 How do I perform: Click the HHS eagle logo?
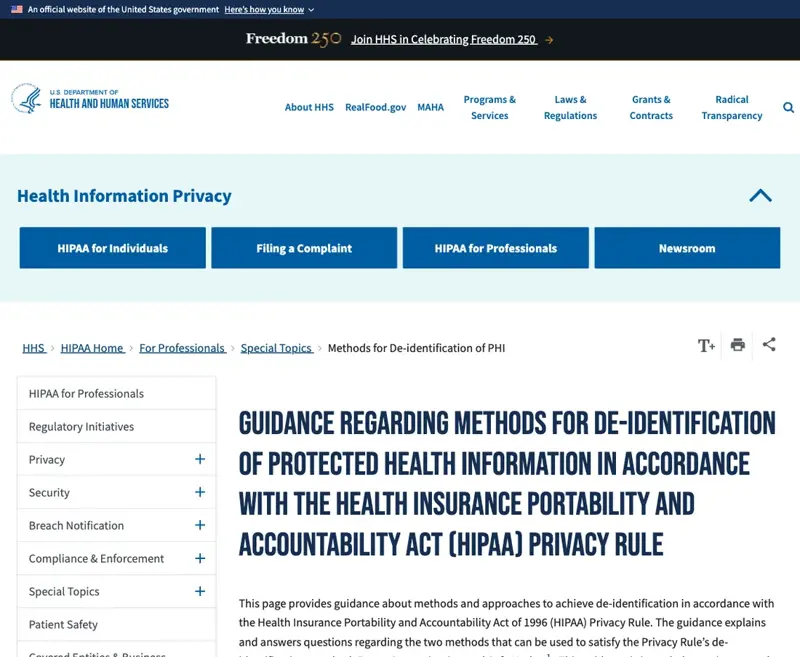(x=27, y=98)
